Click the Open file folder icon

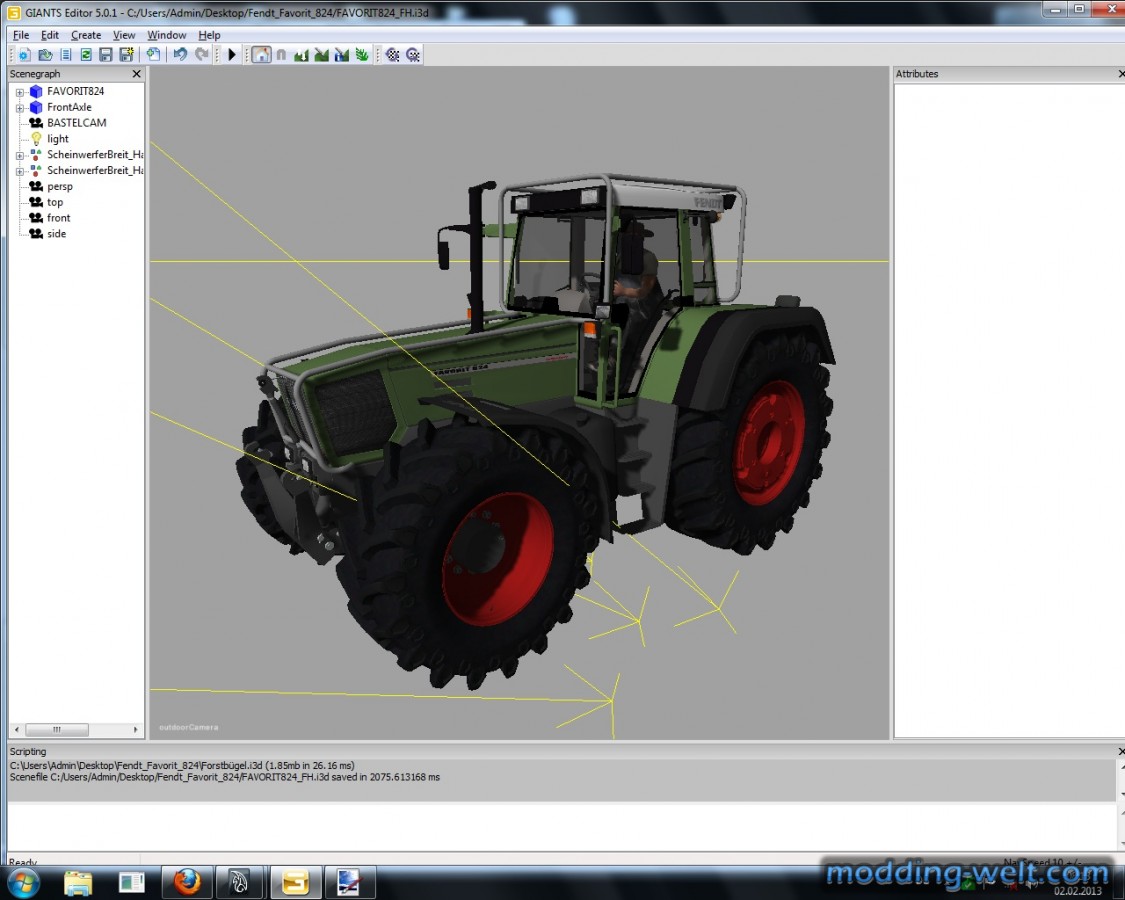pos(45,55)
